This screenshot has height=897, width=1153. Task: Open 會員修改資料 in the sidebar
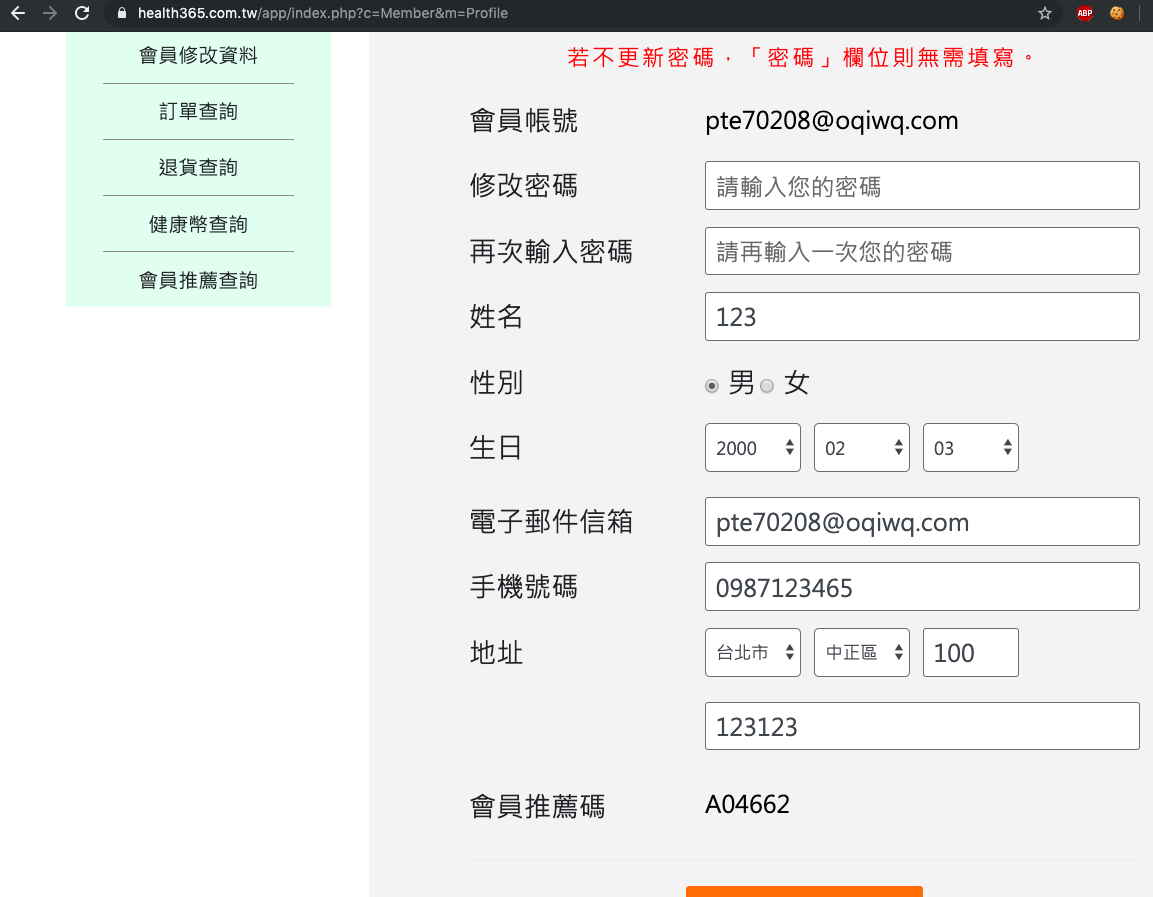coord(199,56)
